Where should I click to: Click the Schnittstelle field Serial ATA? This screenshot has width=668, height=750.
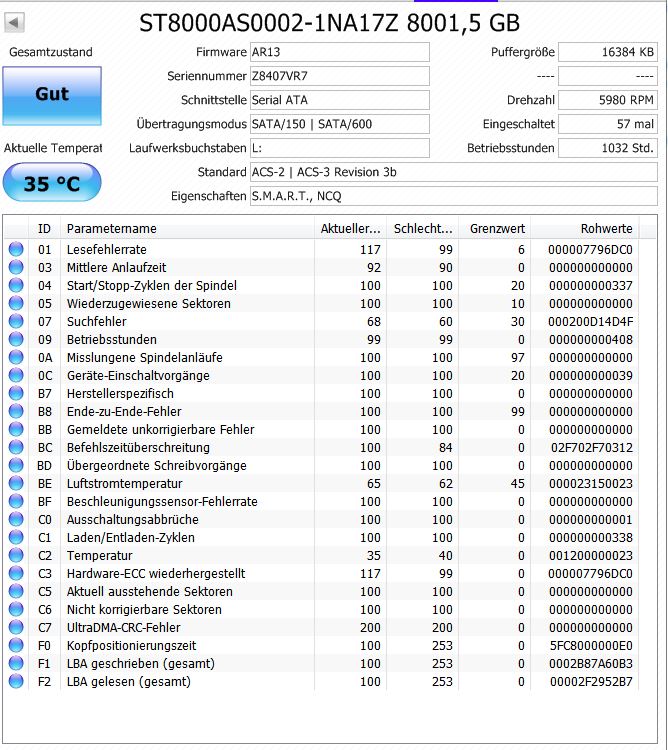point(339,100)
